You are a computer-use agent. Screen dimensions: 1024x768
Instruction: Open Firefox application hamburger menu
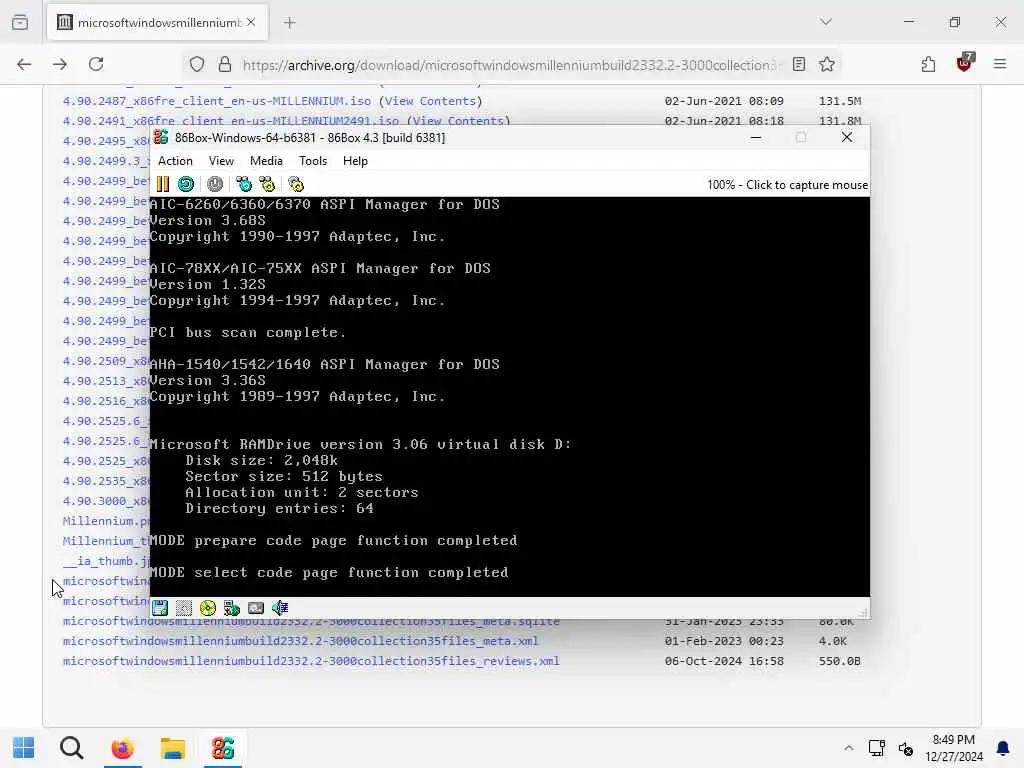1000,64
